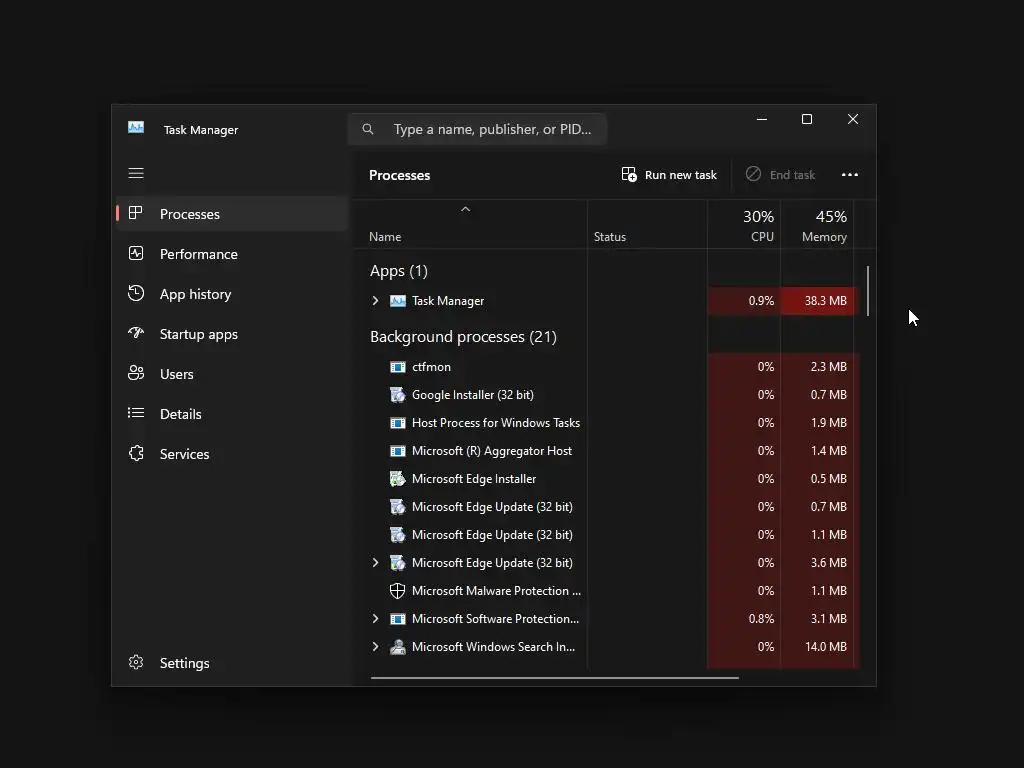The image size is (1024, 768).
Task: Go to Startup apps
Action: pos(199,334)
